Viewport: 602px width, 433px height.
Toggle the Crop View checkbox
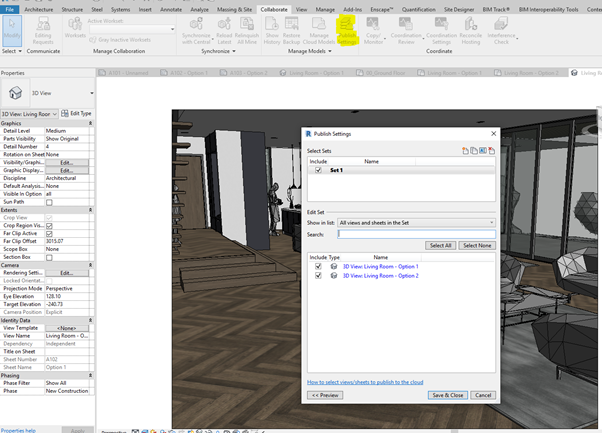coord(49,218)
